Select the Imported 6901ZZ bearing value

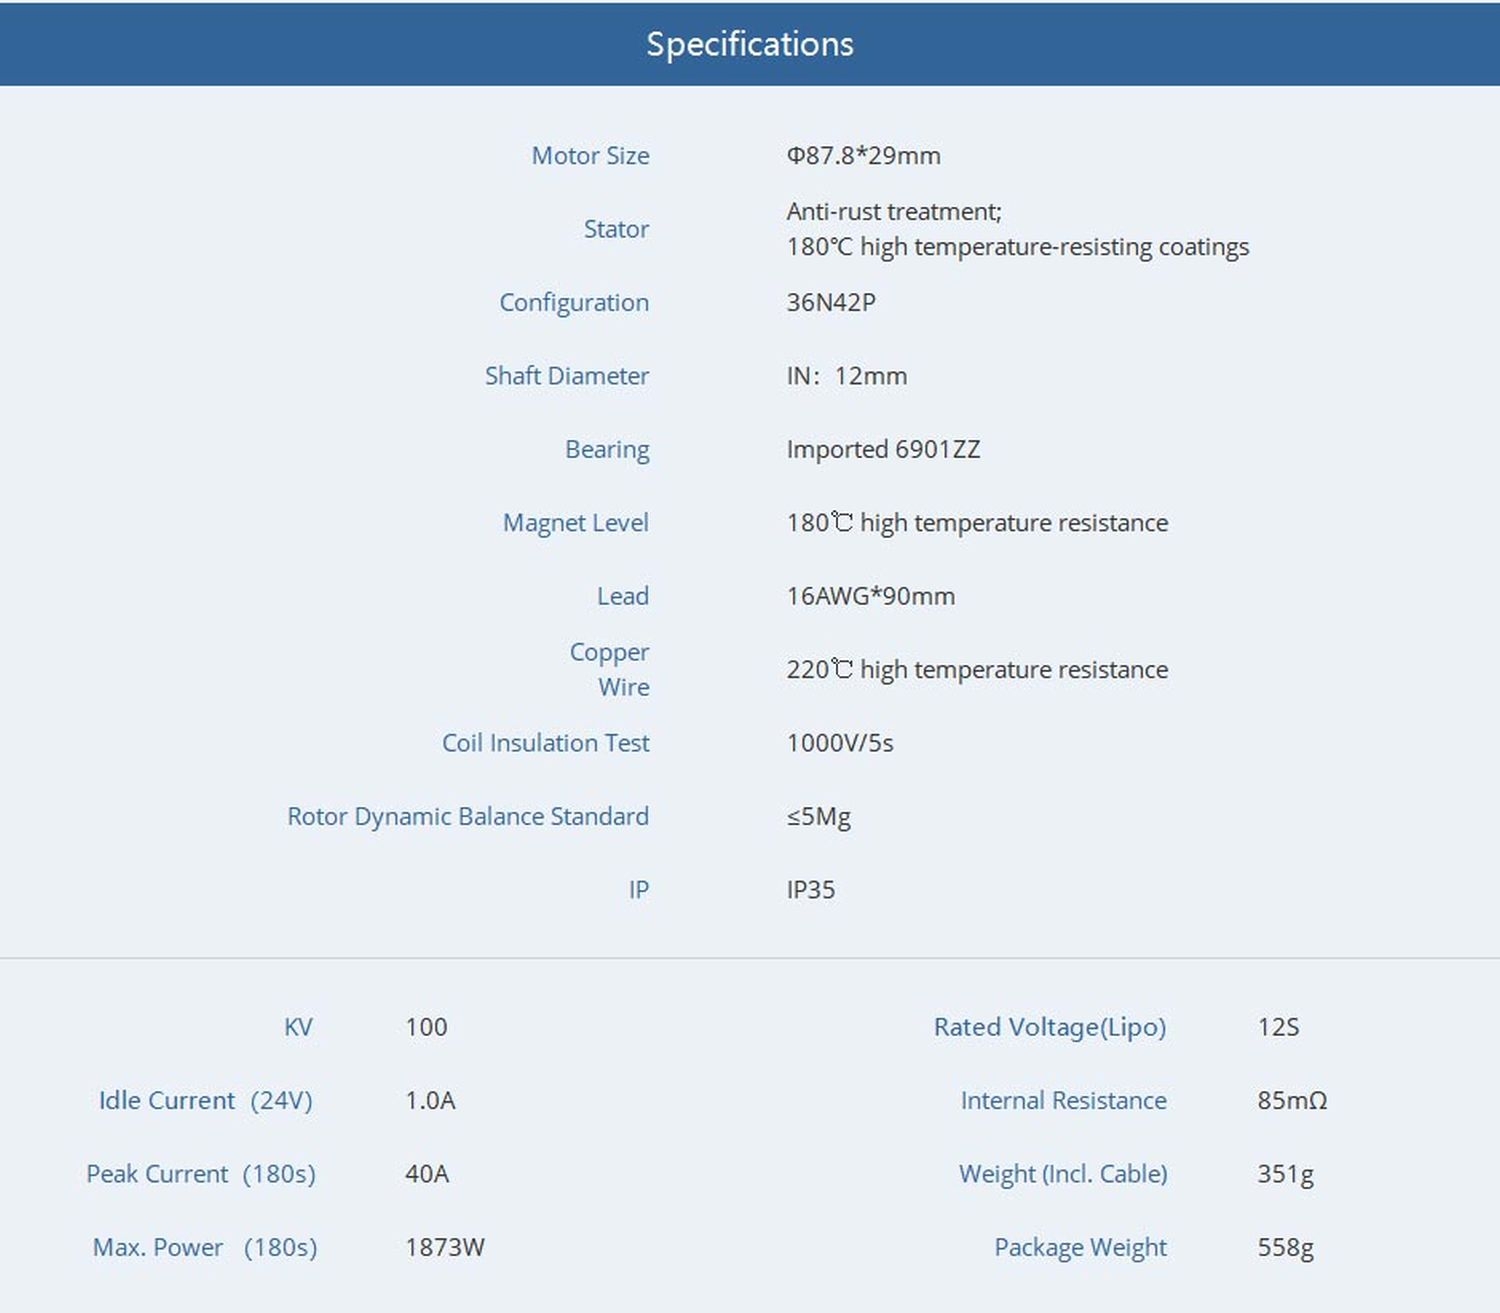[882, 449]
